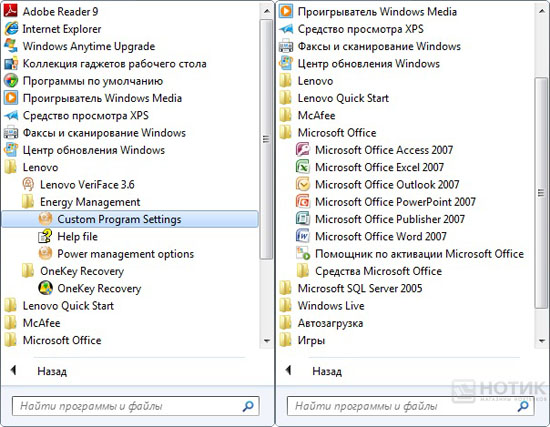
Task: Expand the Microsoft SQL Server 2005 folder
Action: tap(351, 288)
